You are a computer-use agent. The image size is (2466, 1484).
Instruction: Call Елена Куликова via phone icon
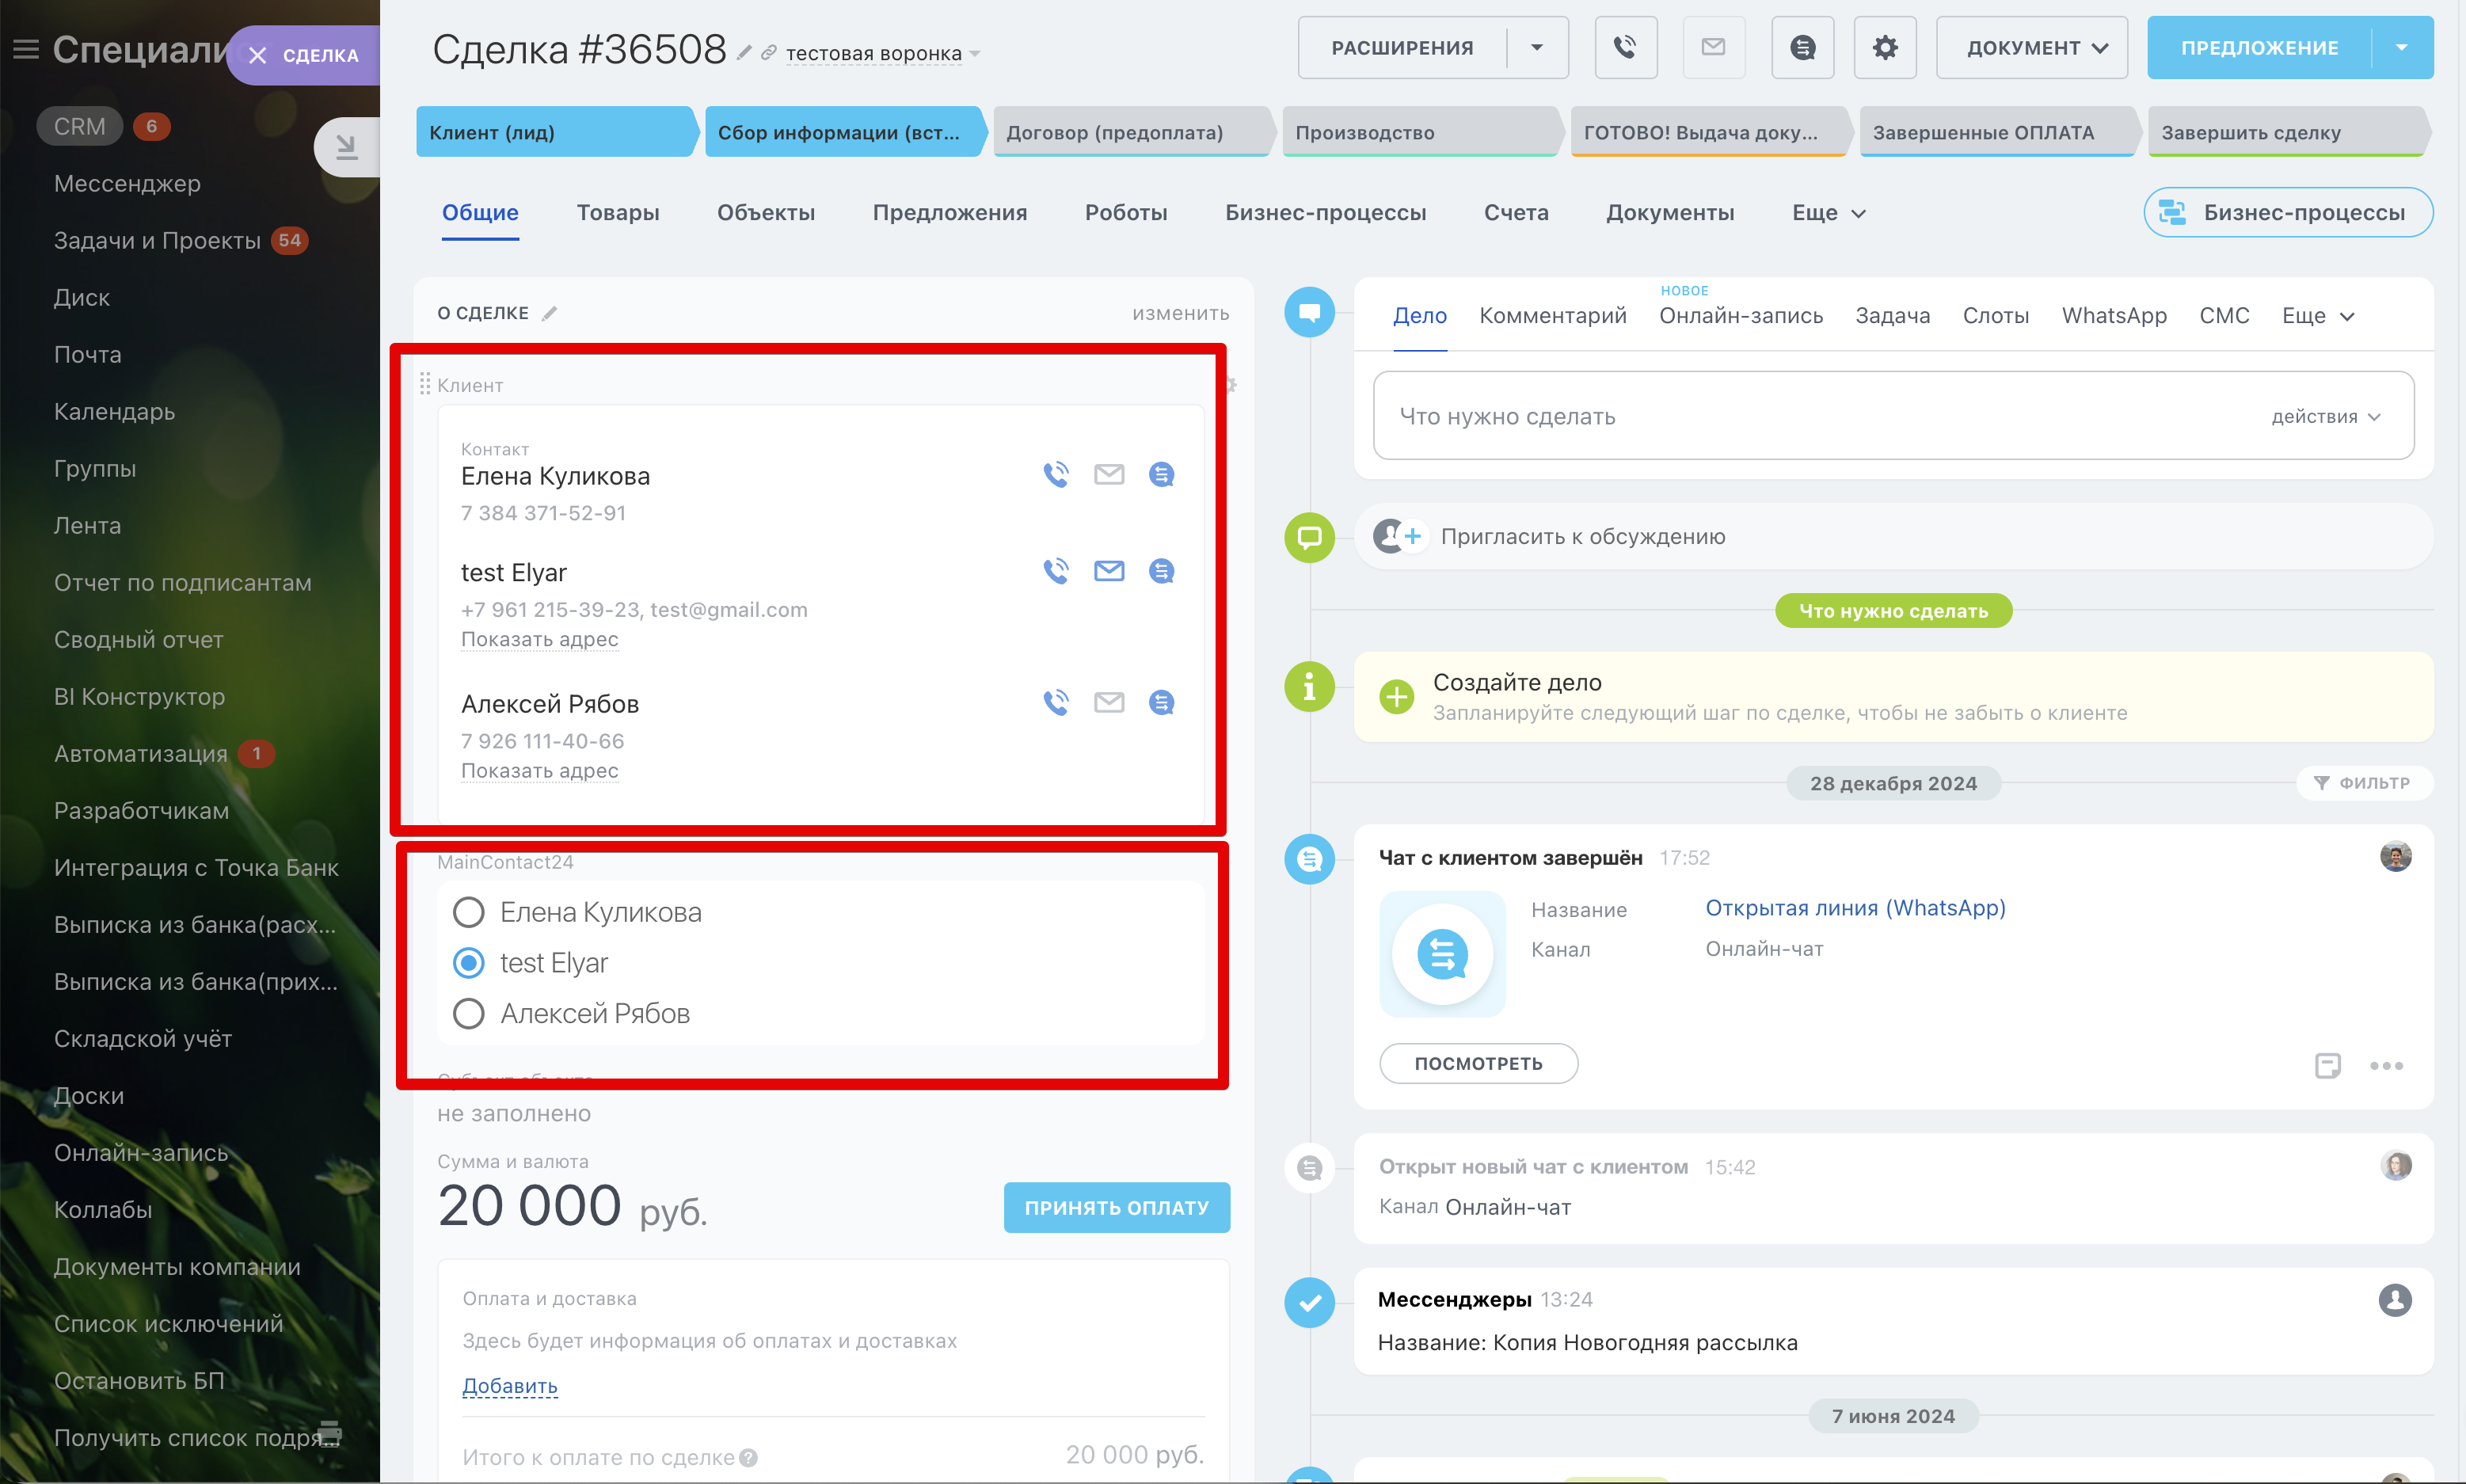coord(1056,474)
